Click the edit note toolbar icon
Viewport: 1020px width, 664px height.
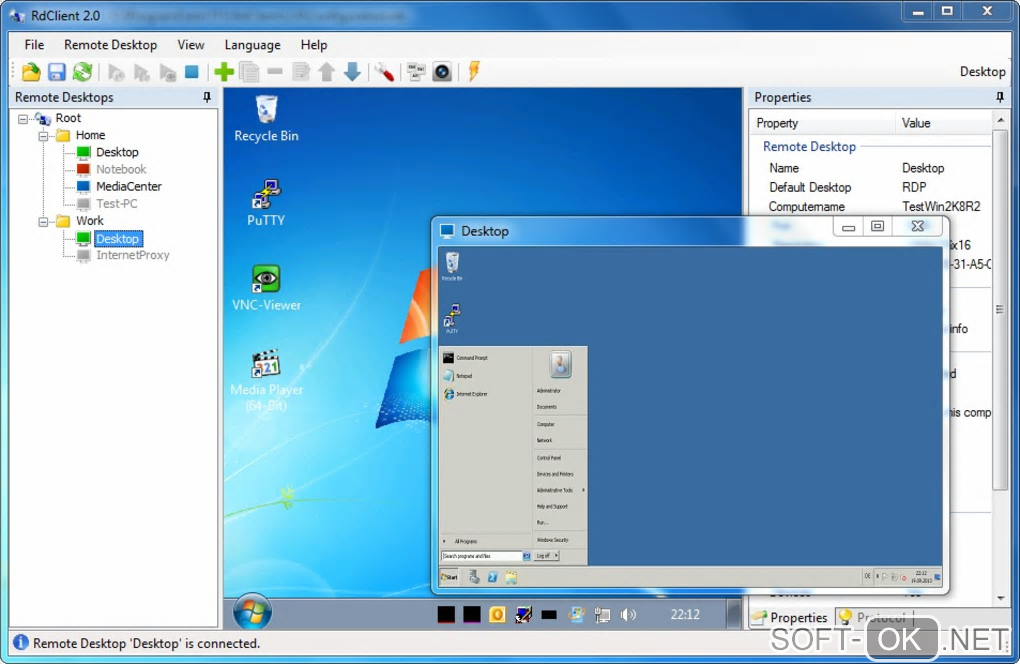(x=301, y=72)
